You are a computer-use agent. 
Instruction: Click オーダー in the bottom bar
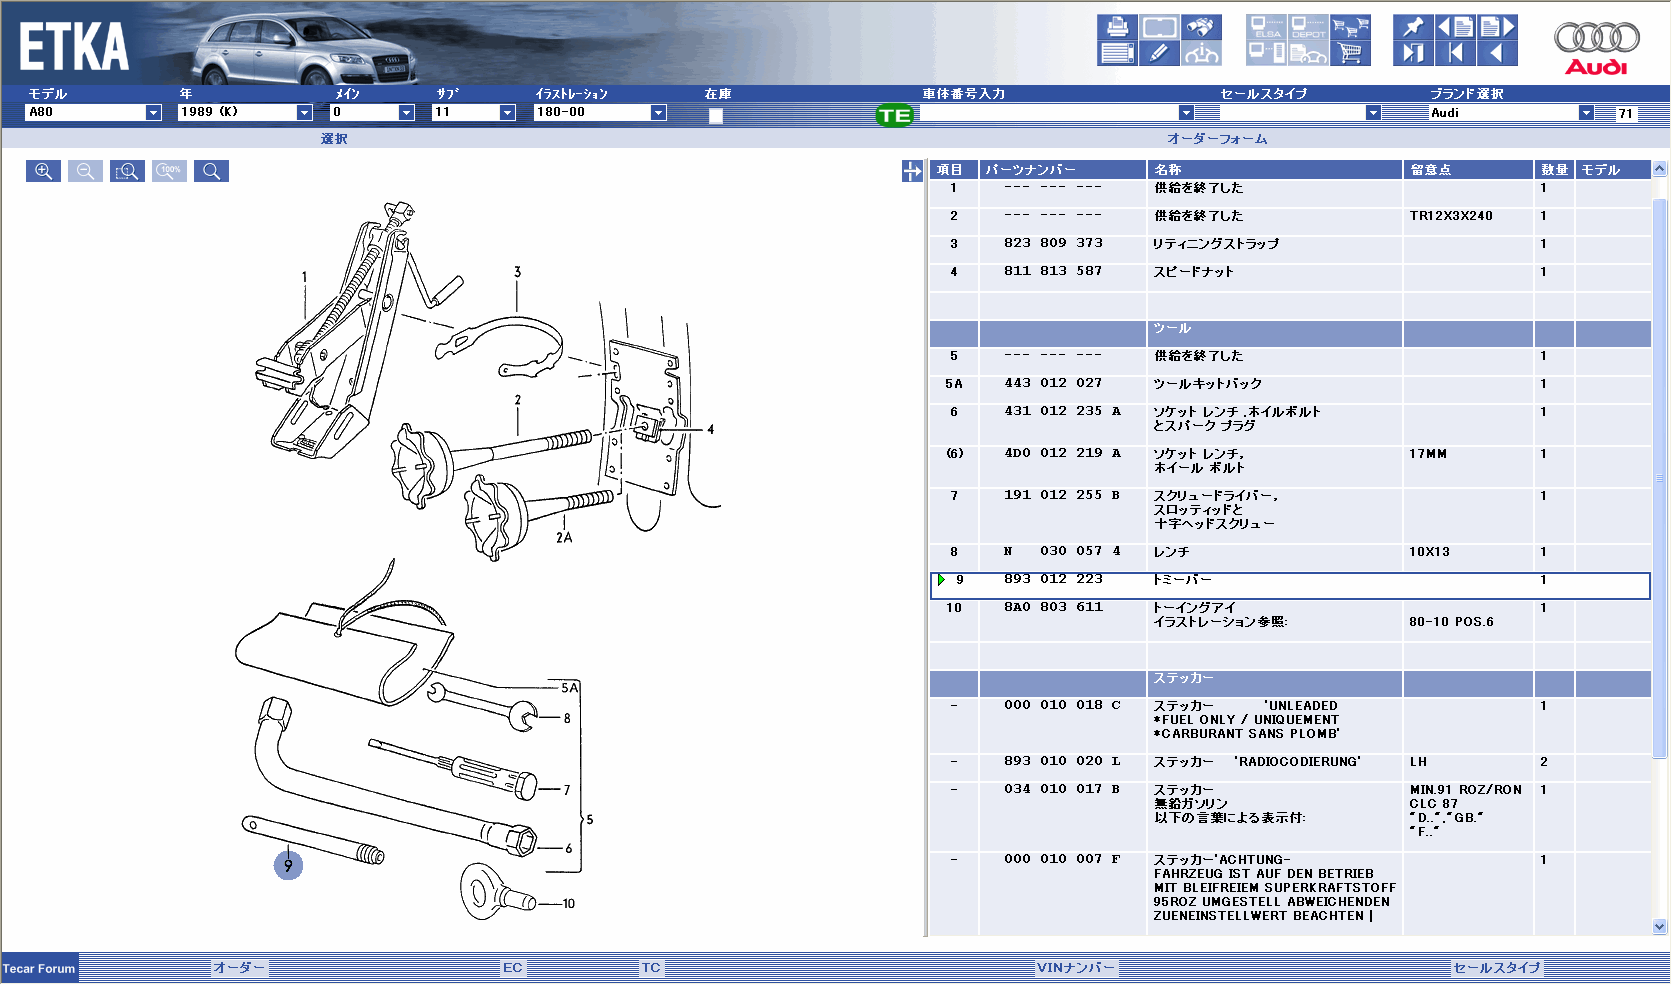[239, 967]
